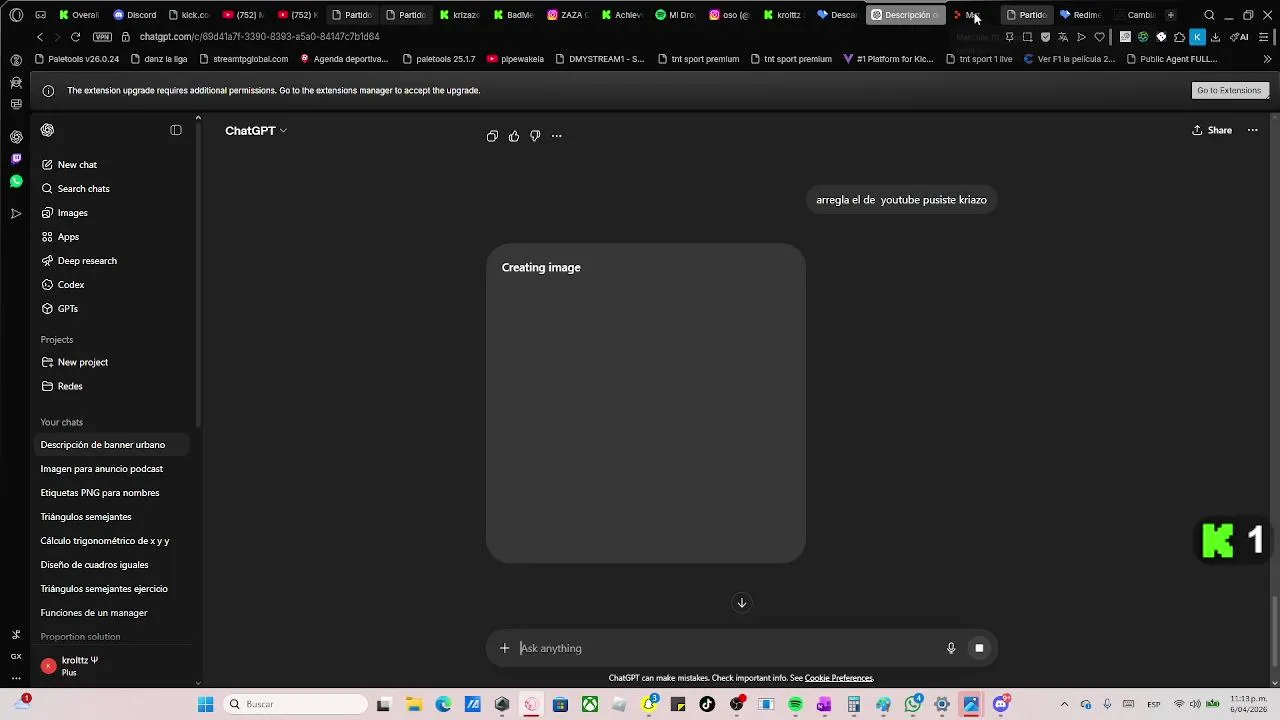Screen dimensions: 1280x720
Task: Stop image generation with the stop button
Action: pyautogui.click(x=979, y=648)
